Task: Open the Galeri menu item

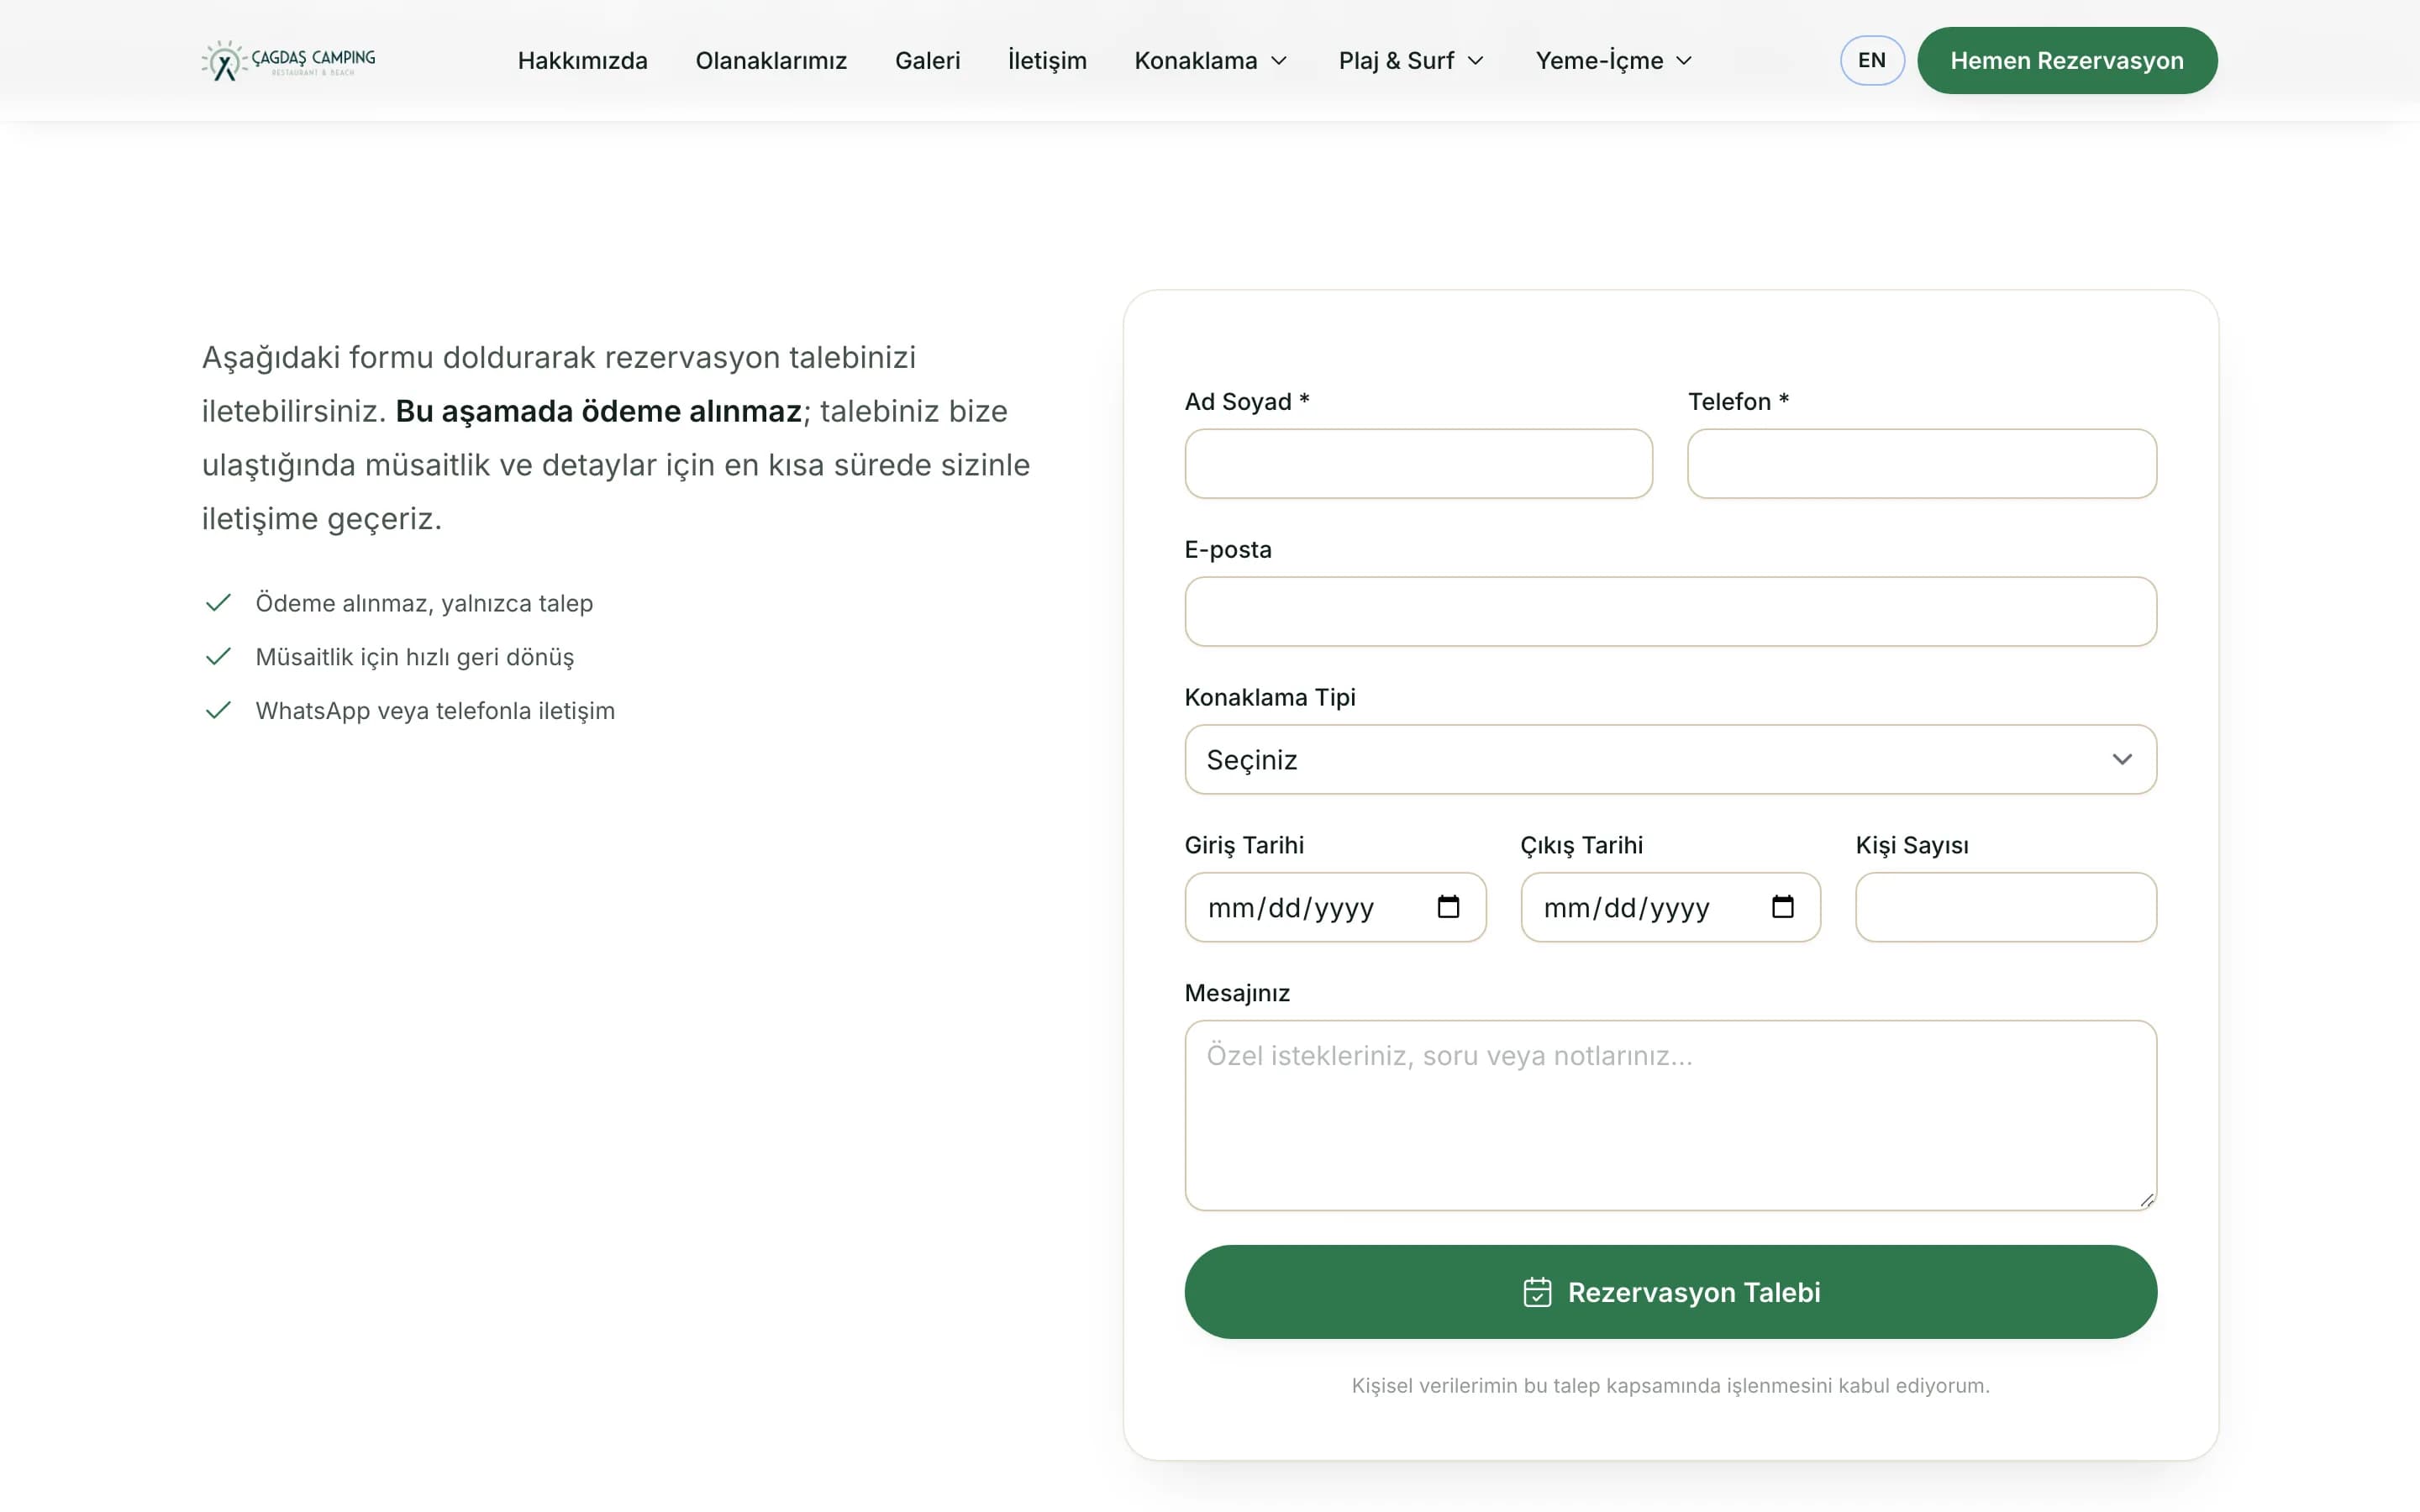Action: coord(927,61)
